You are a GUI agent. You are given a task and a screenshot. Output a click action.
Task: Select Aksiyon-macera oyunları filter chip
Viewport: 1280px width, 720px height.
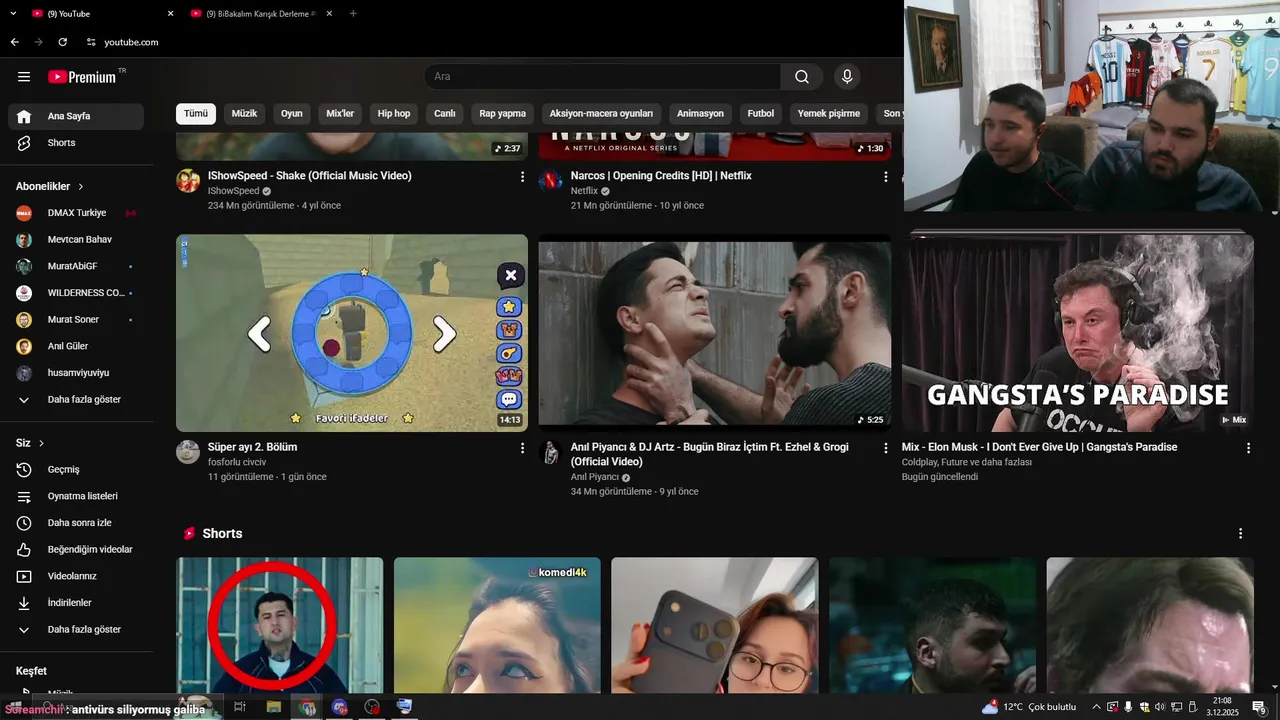[x=601, y=114]
